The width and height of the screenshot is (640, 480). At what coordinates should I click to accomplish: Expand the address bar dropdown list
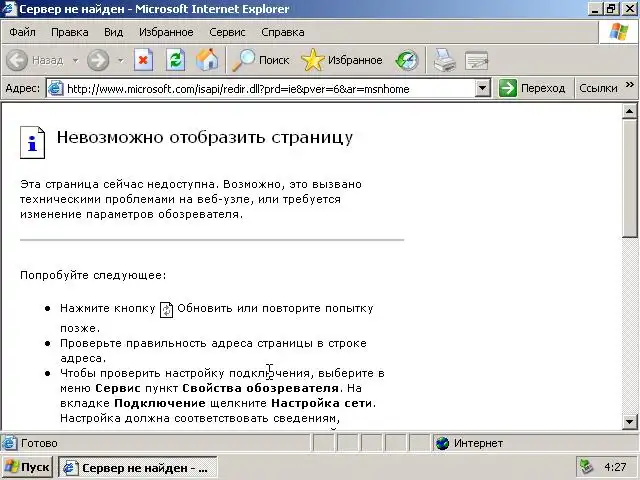482,88
